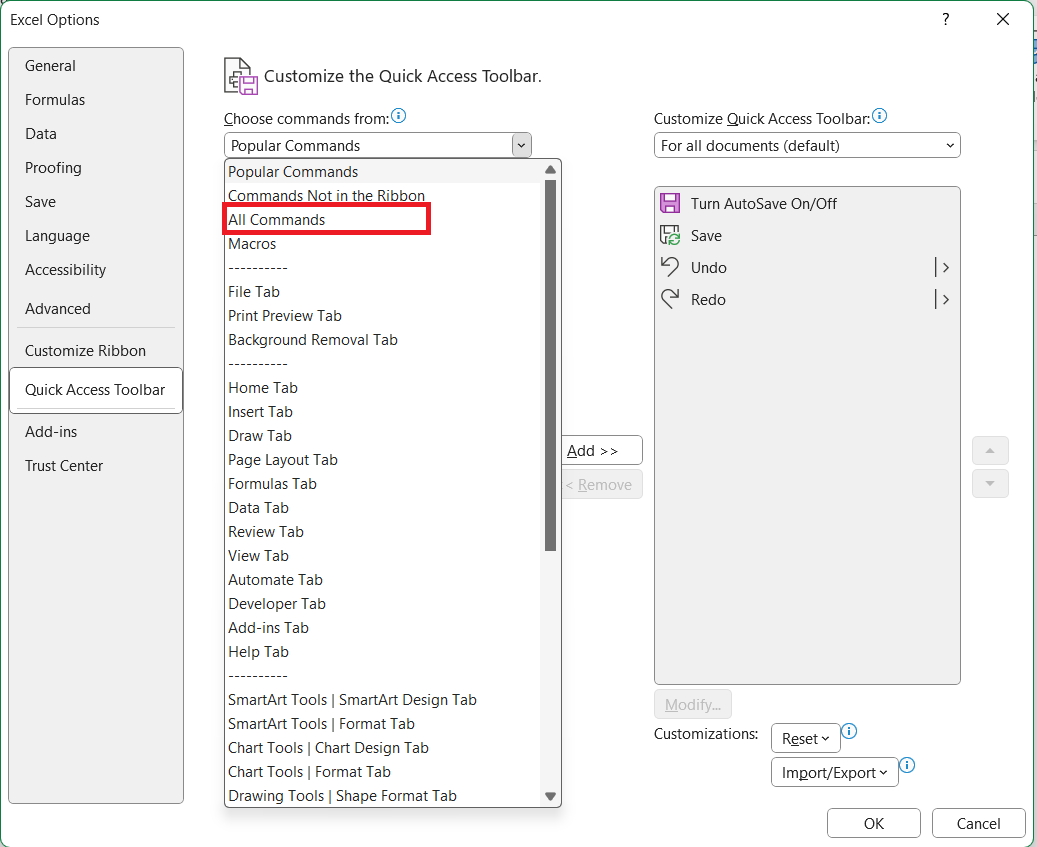Image resolution: width=1037 pixels, height=847 pixels.
Task: Click the Redo arrow icon
Action: pos(670,299)
